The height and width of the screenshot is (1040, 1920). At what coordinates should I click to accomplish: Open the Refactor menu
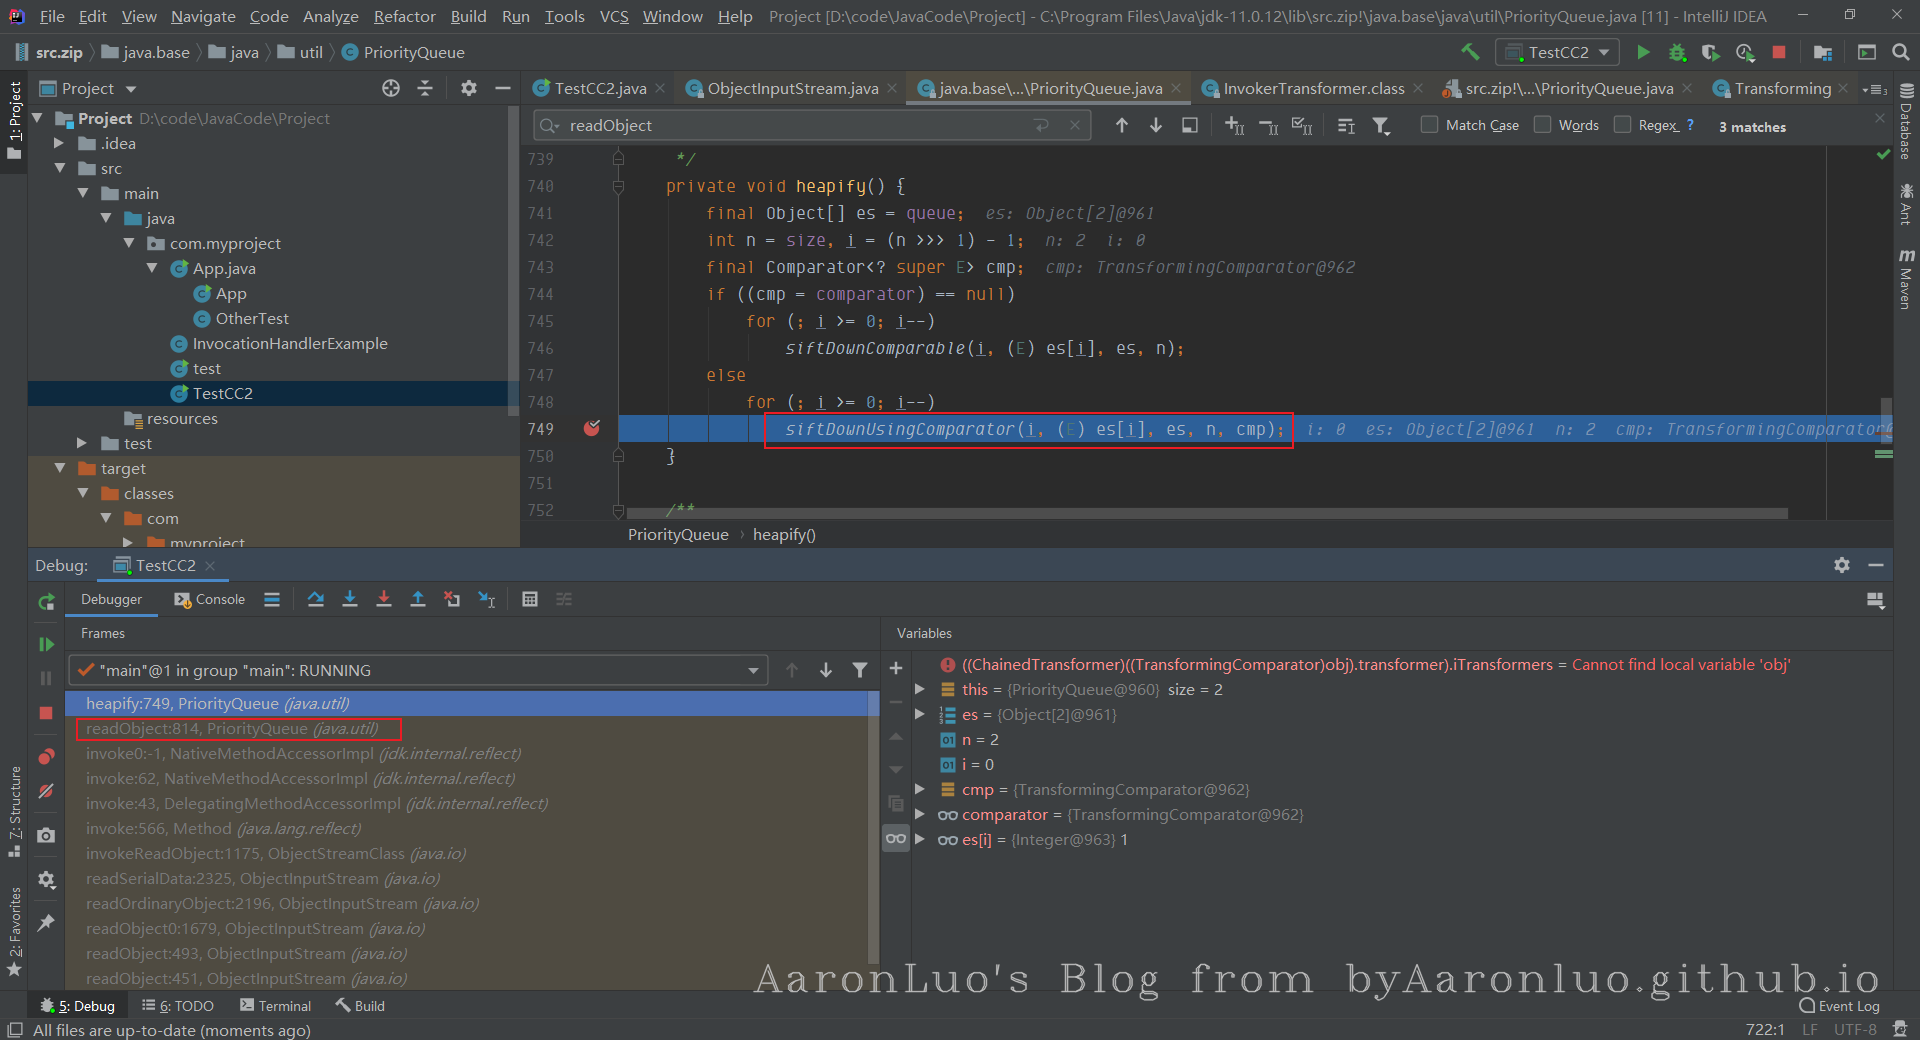404,16
